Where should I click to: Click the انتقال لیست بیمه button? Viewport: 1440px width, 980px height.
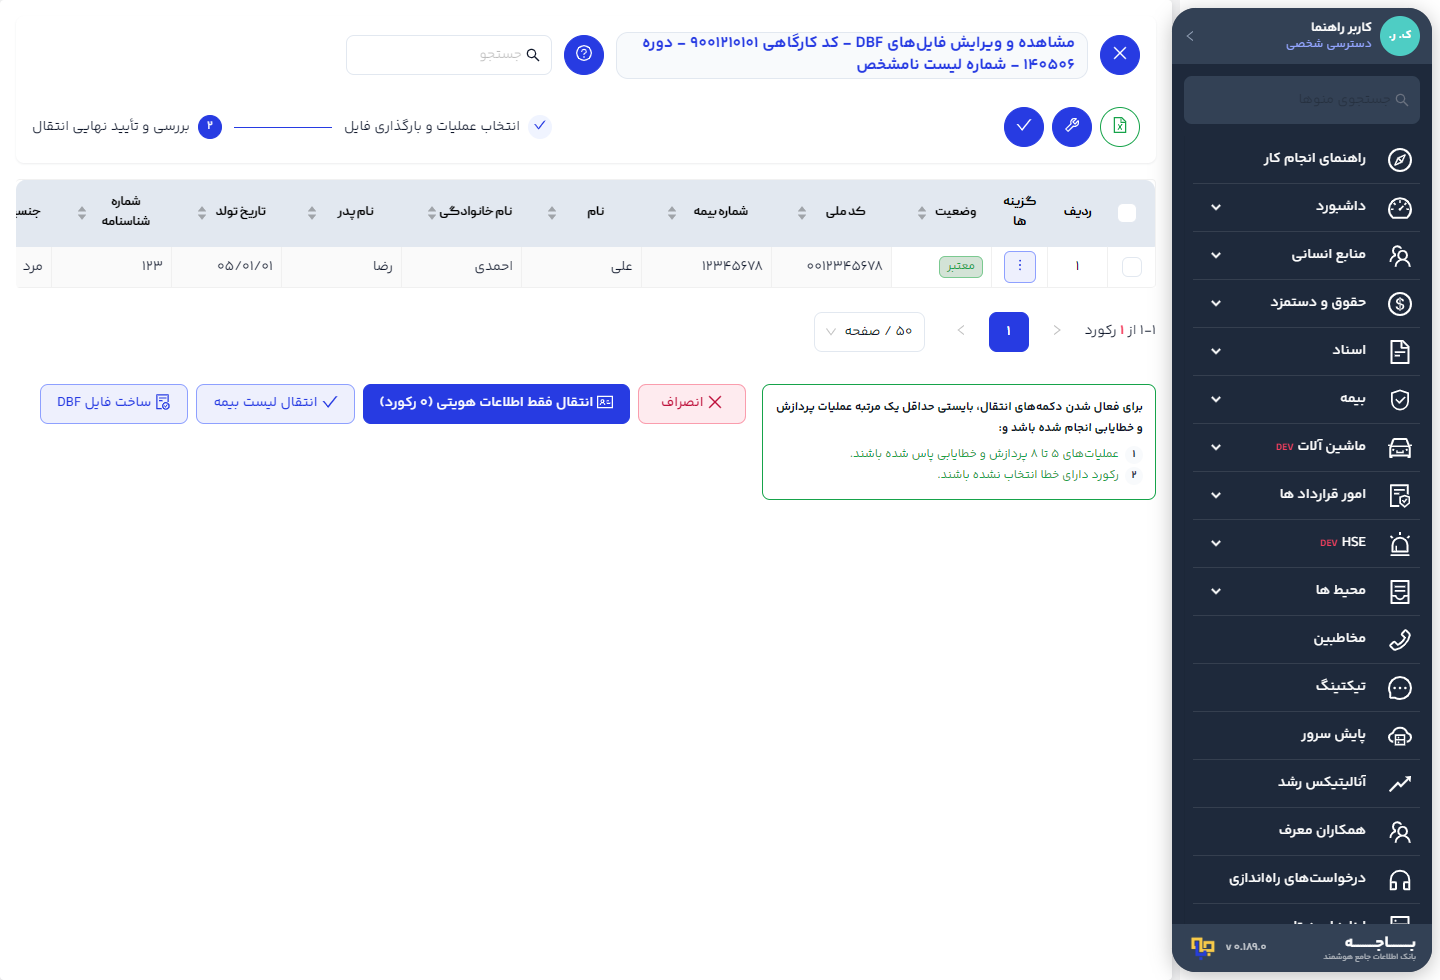pyautogui.click(x=275, y=403)
